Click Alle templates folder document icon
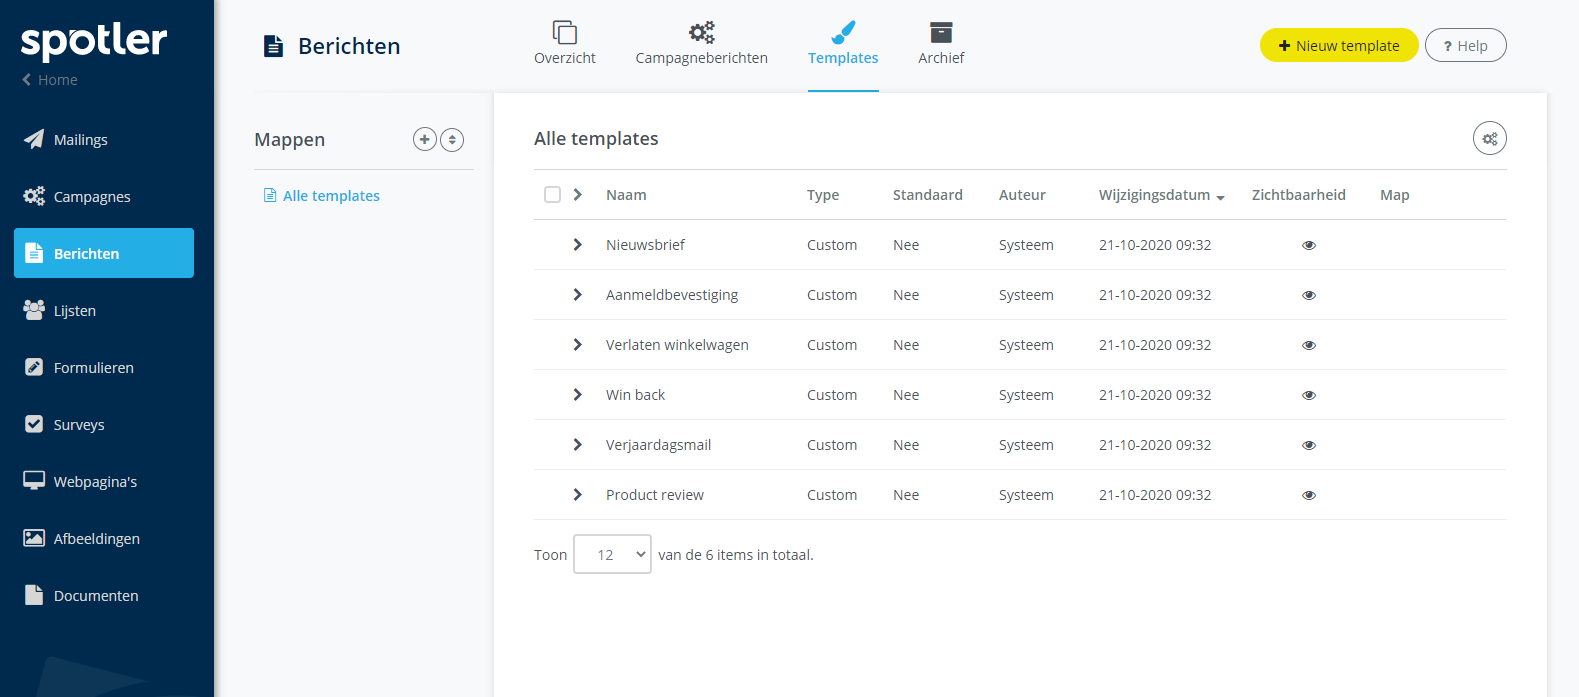This screenshot has width=1579, height=697. pyautogui.click(x=270, y=195)
